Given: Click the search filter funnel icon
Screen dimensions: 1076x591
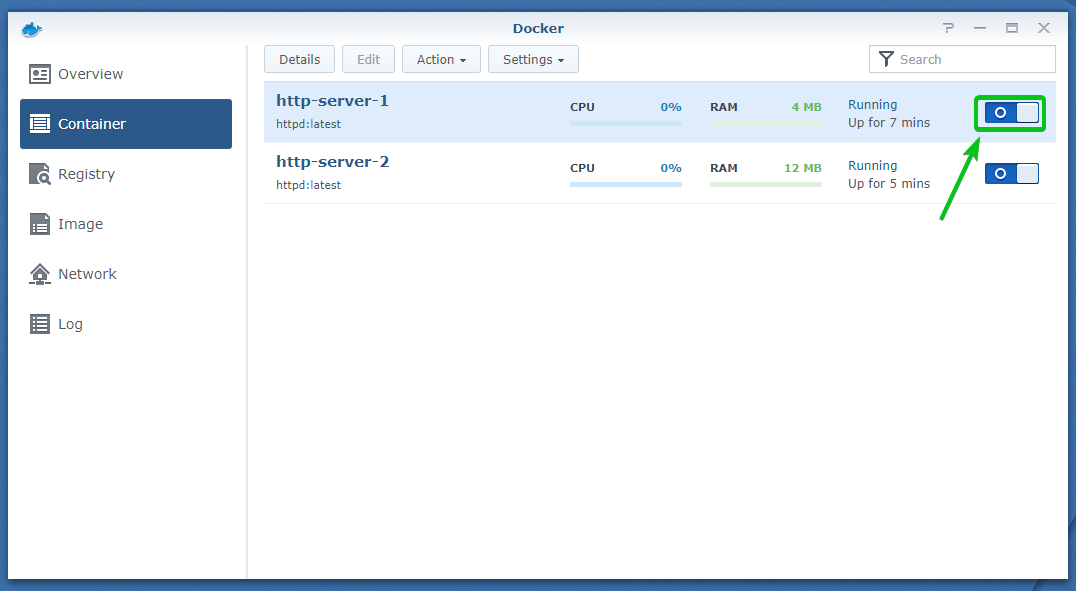Looking at the screenshot, I should pyautogui.click(x=885, y=59).
